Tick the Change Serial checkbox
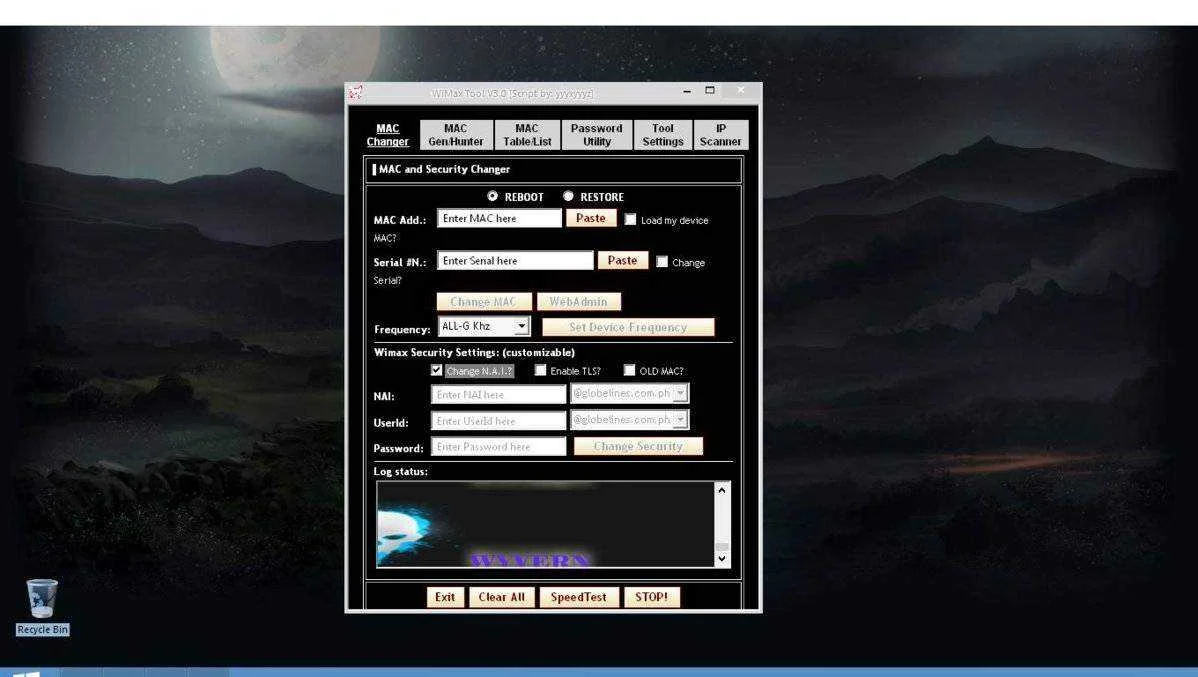 (662, 261)
